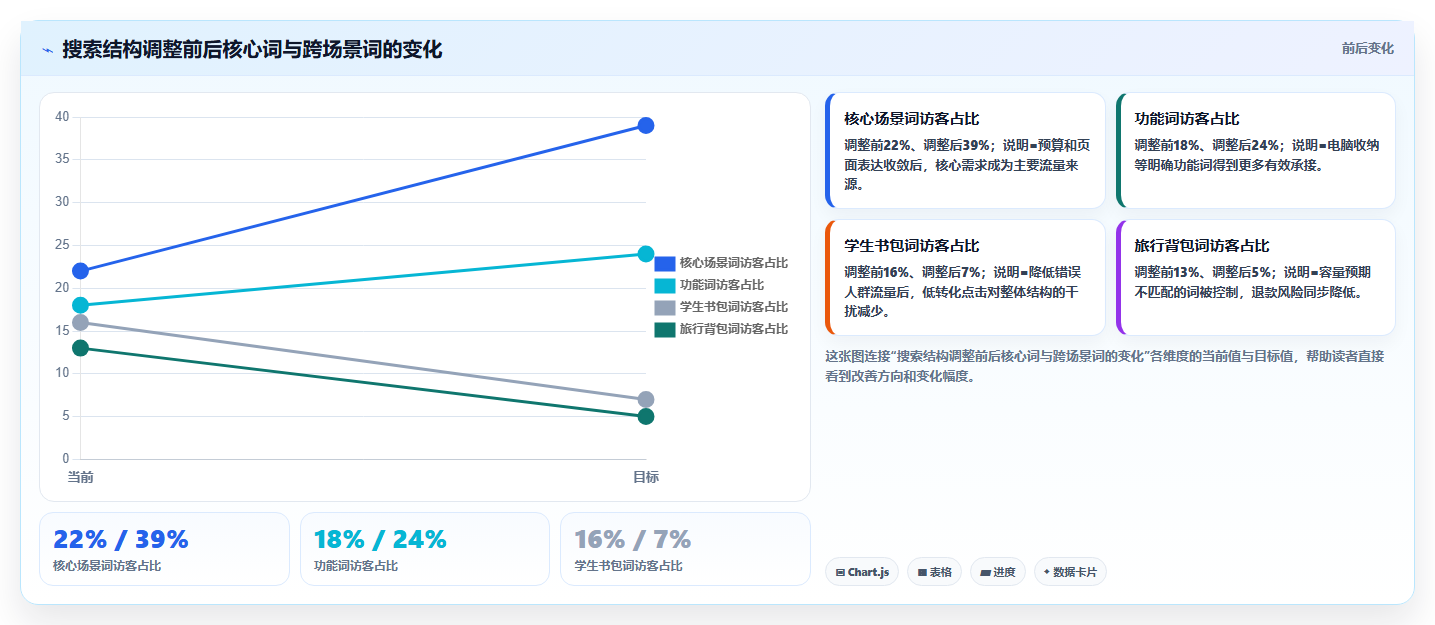
Task: Open the 旅行背包词访客占比 detail card
Action: click(x=1255, y=278)
